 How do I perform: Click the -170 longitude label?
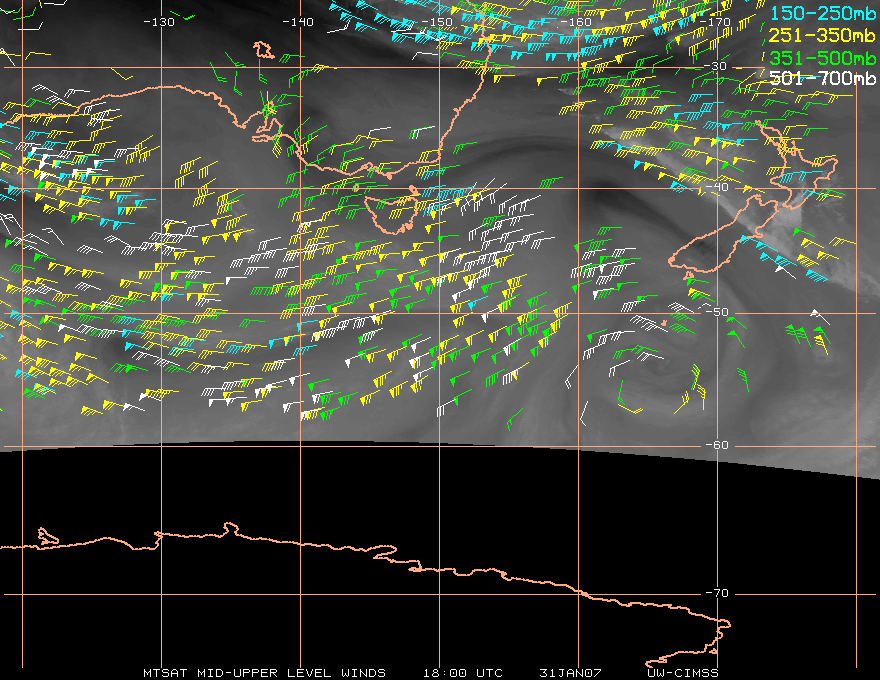pyautogui.click(x=715, y=22)
